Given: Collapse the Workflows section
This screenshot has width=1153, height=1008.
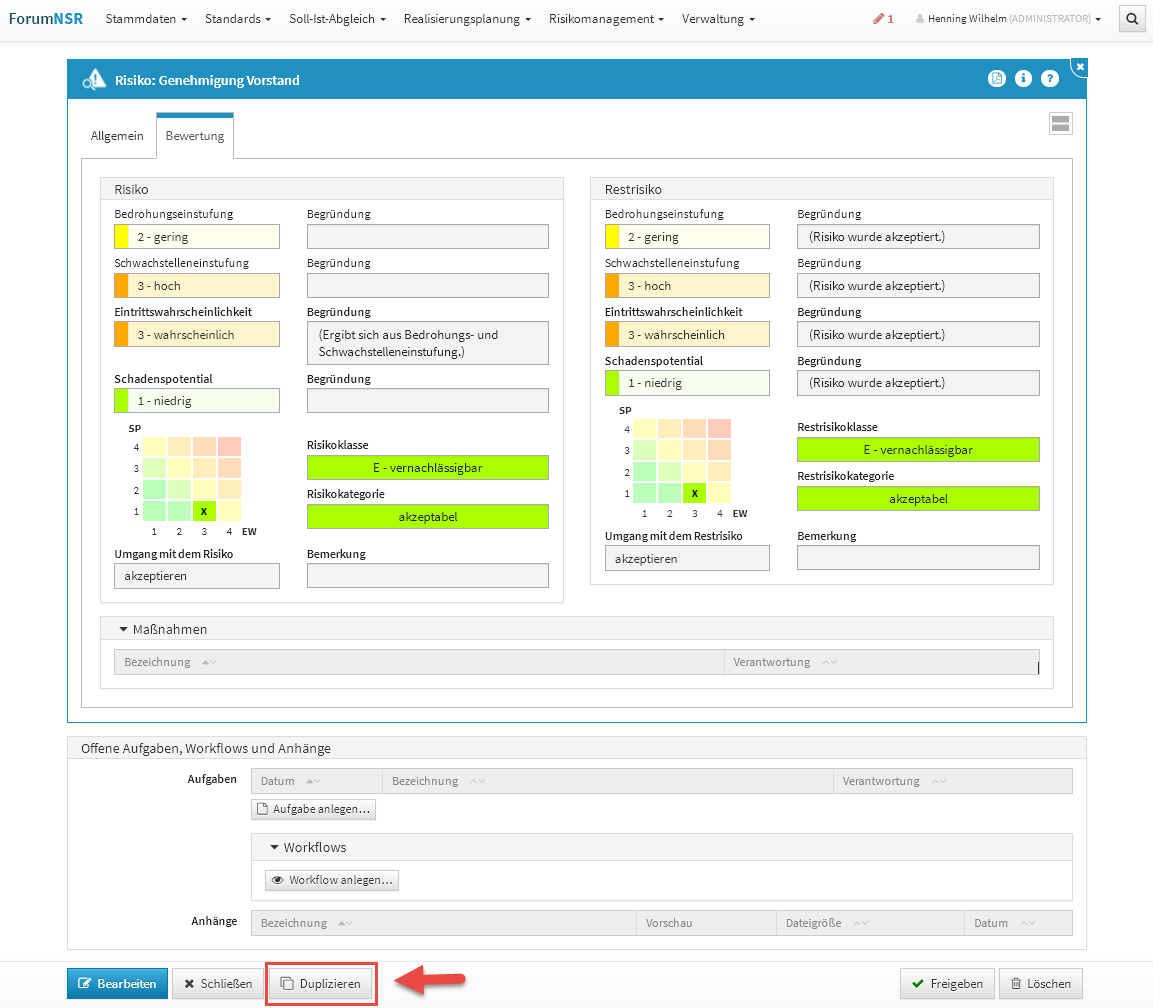Looking at the screenshot, I should click(x=274, y=847).
